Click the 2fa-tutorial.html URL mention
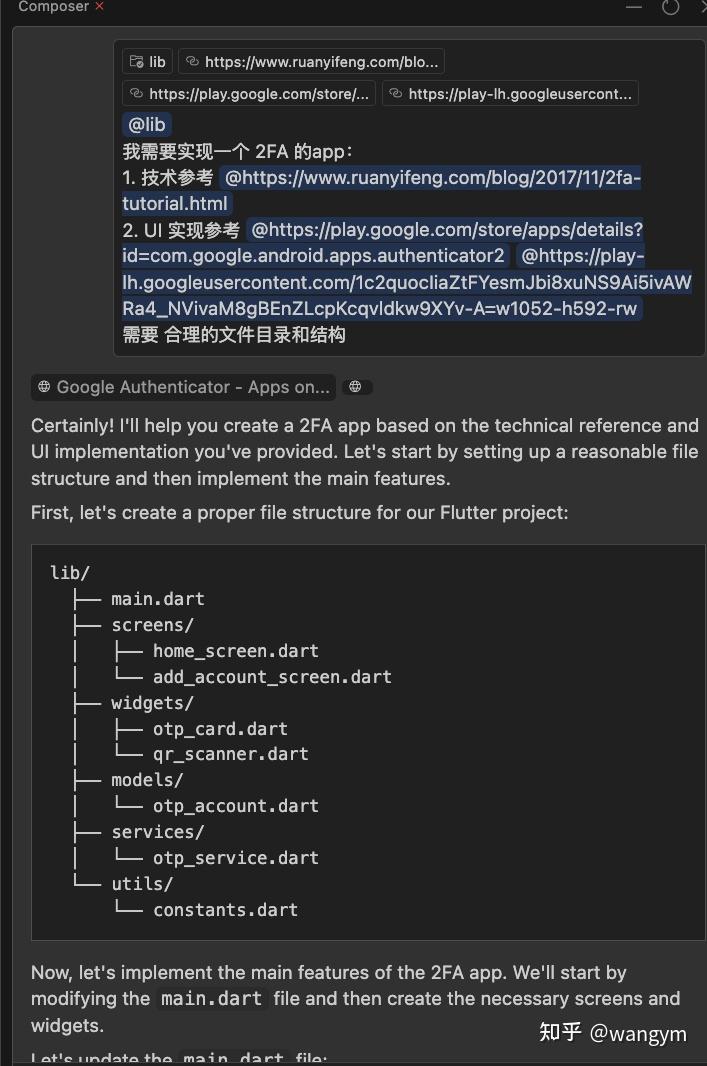The width and height of the screenshot is (707, 1066). tap(381, 190)
